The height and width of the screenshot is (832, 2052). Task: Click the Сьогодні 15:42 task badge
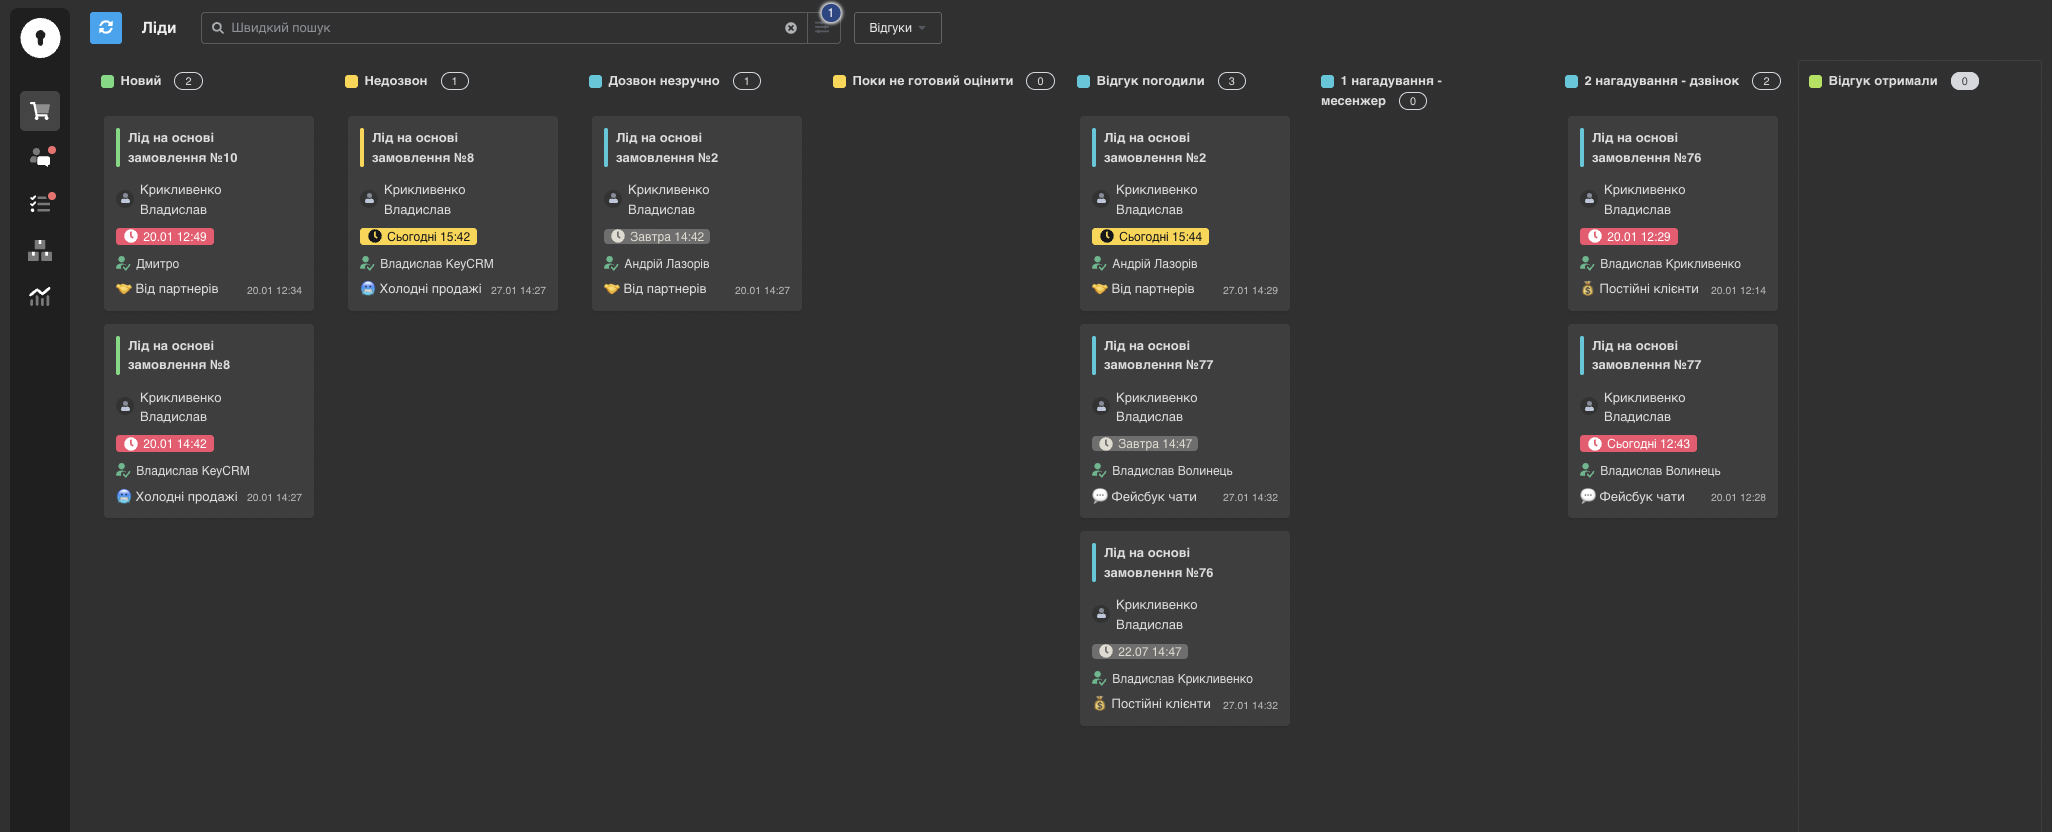coord(418,237)
